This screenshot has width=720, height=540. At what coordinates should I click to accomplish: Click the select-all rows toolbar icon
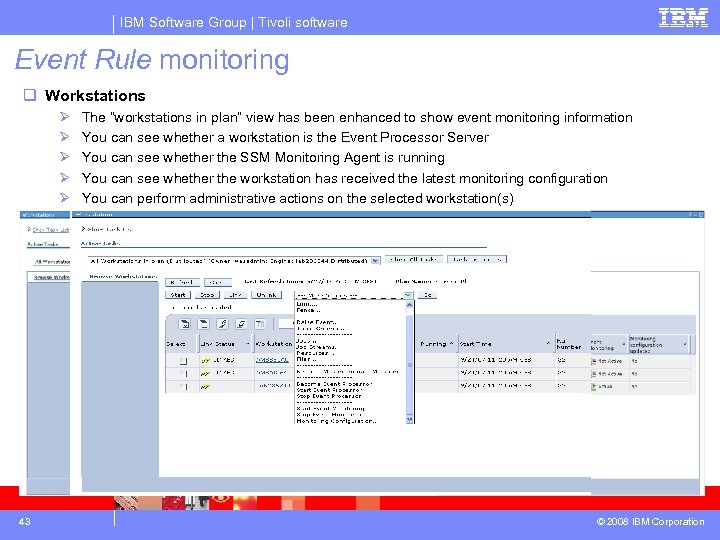(185, 324)
